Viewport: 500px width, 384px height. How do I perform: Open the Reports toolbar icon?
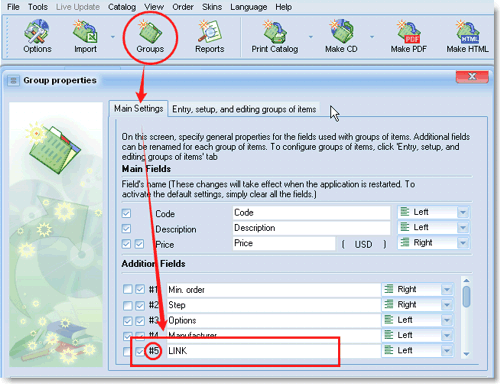(x=210, y=36)
